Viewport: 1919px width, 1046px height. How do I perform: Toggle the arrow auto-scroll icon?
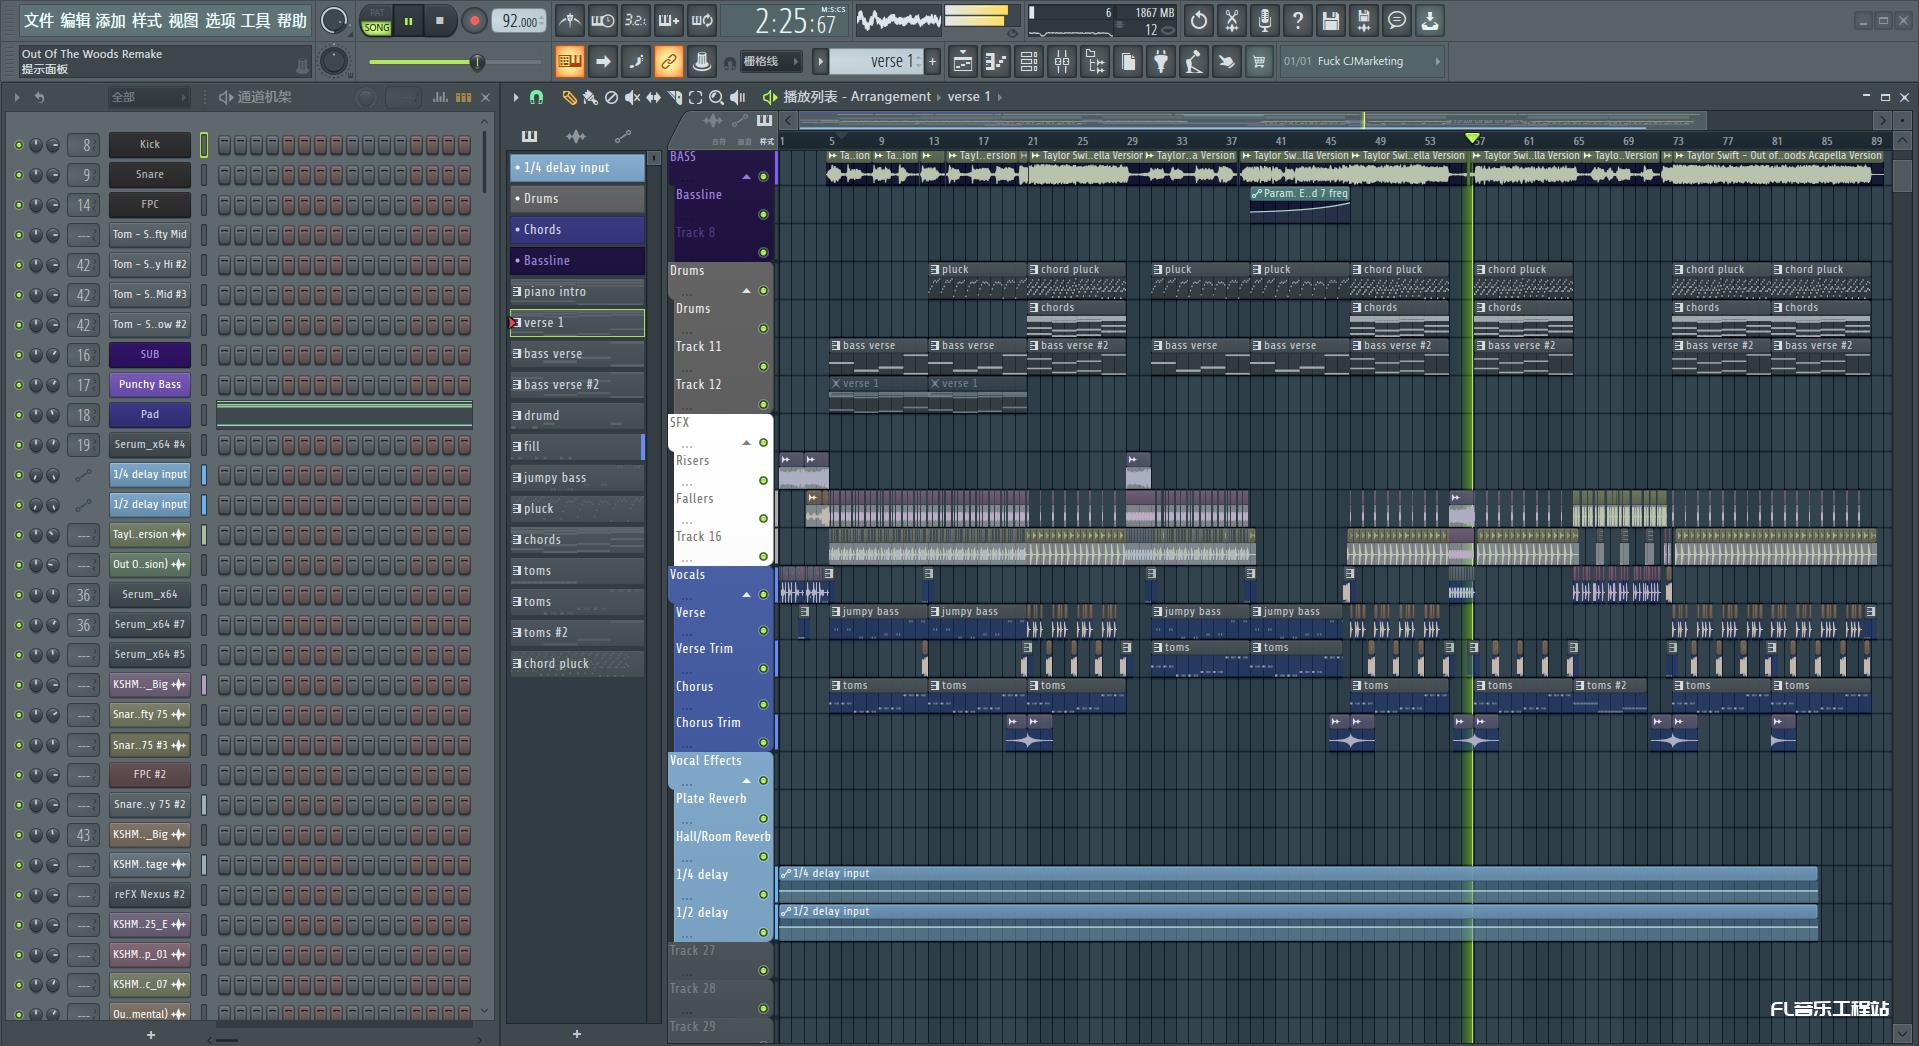pyautogui.click(x=603, y=62)
